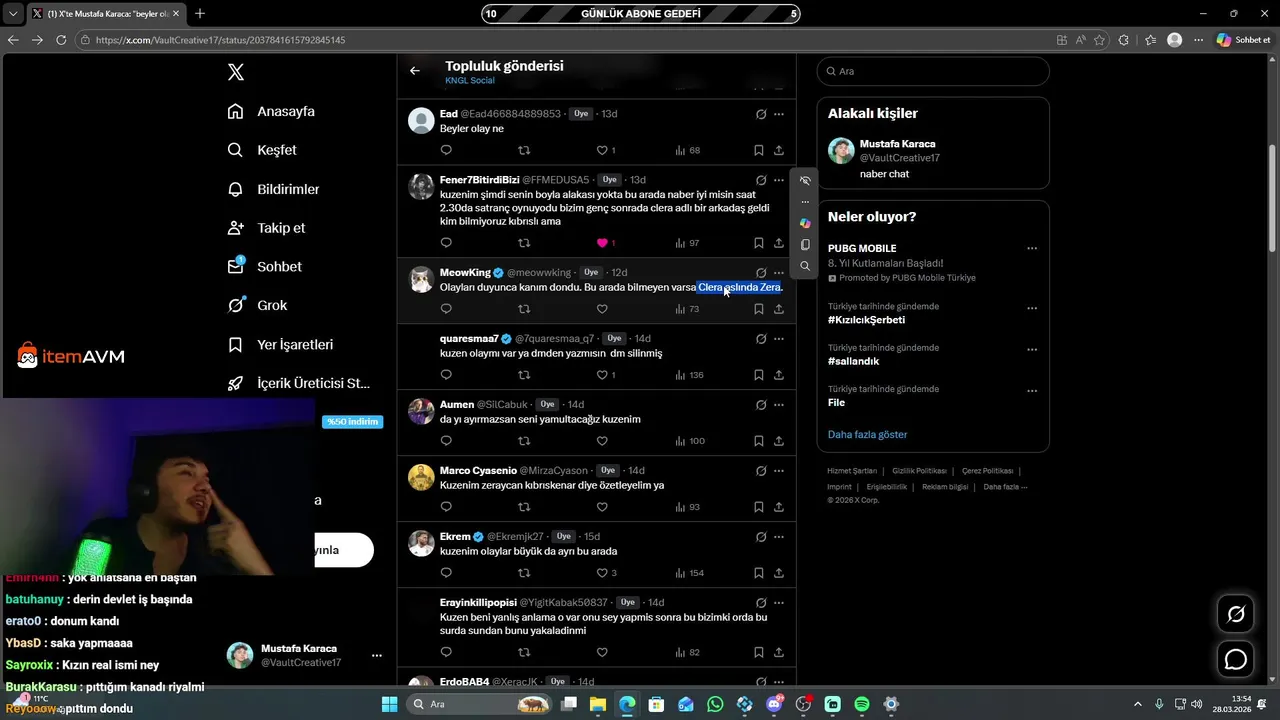The image size is (1280, 720).
Task: Open Yer İşaretleri in the sidebar
Action: 281,344
